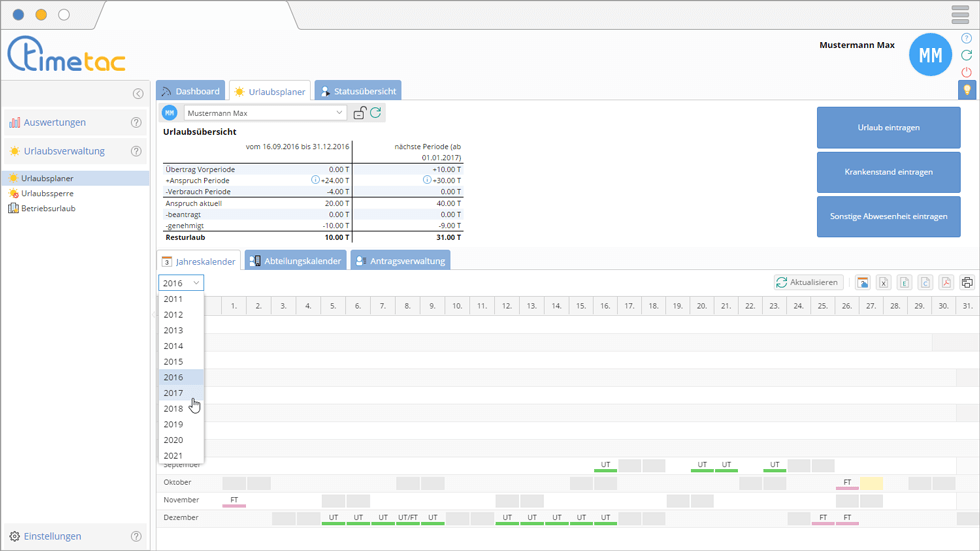Go to the Antragsverwaltung tab

pos(400,261)
